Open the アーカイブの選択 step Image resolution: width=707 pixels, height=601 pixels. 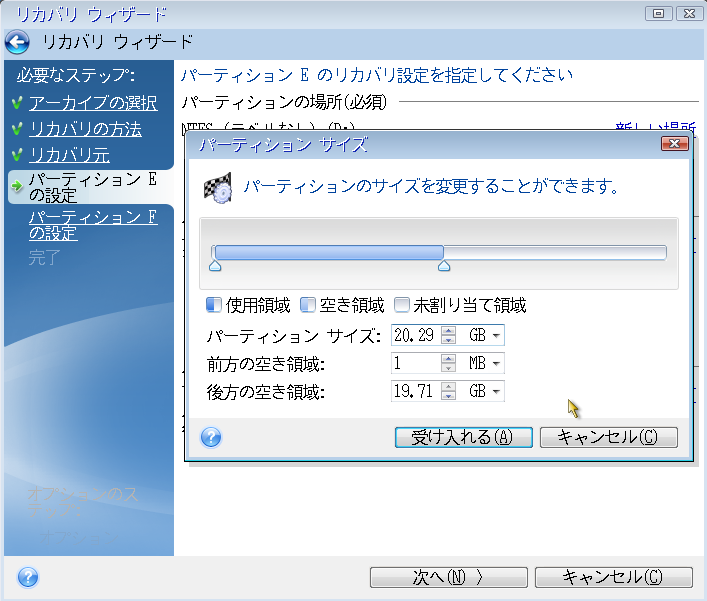[92, 103]
